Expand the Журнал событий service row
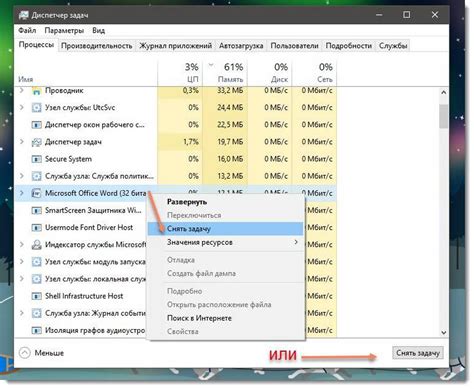The width and height of the screenshot is (474, 389). tap(22, 313)
